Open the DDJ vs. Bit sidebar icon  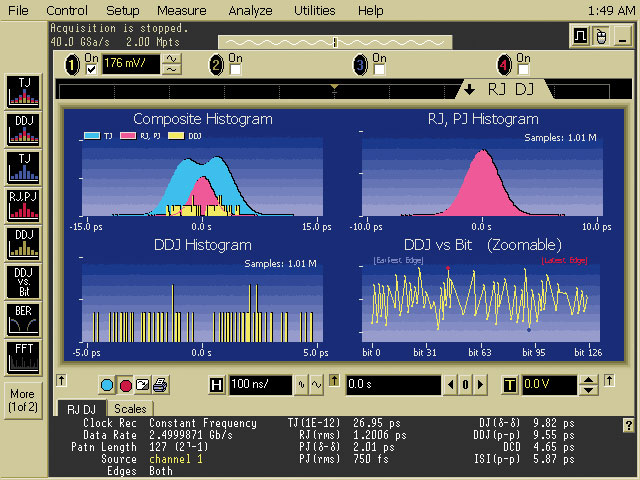[x=23, y=281]
